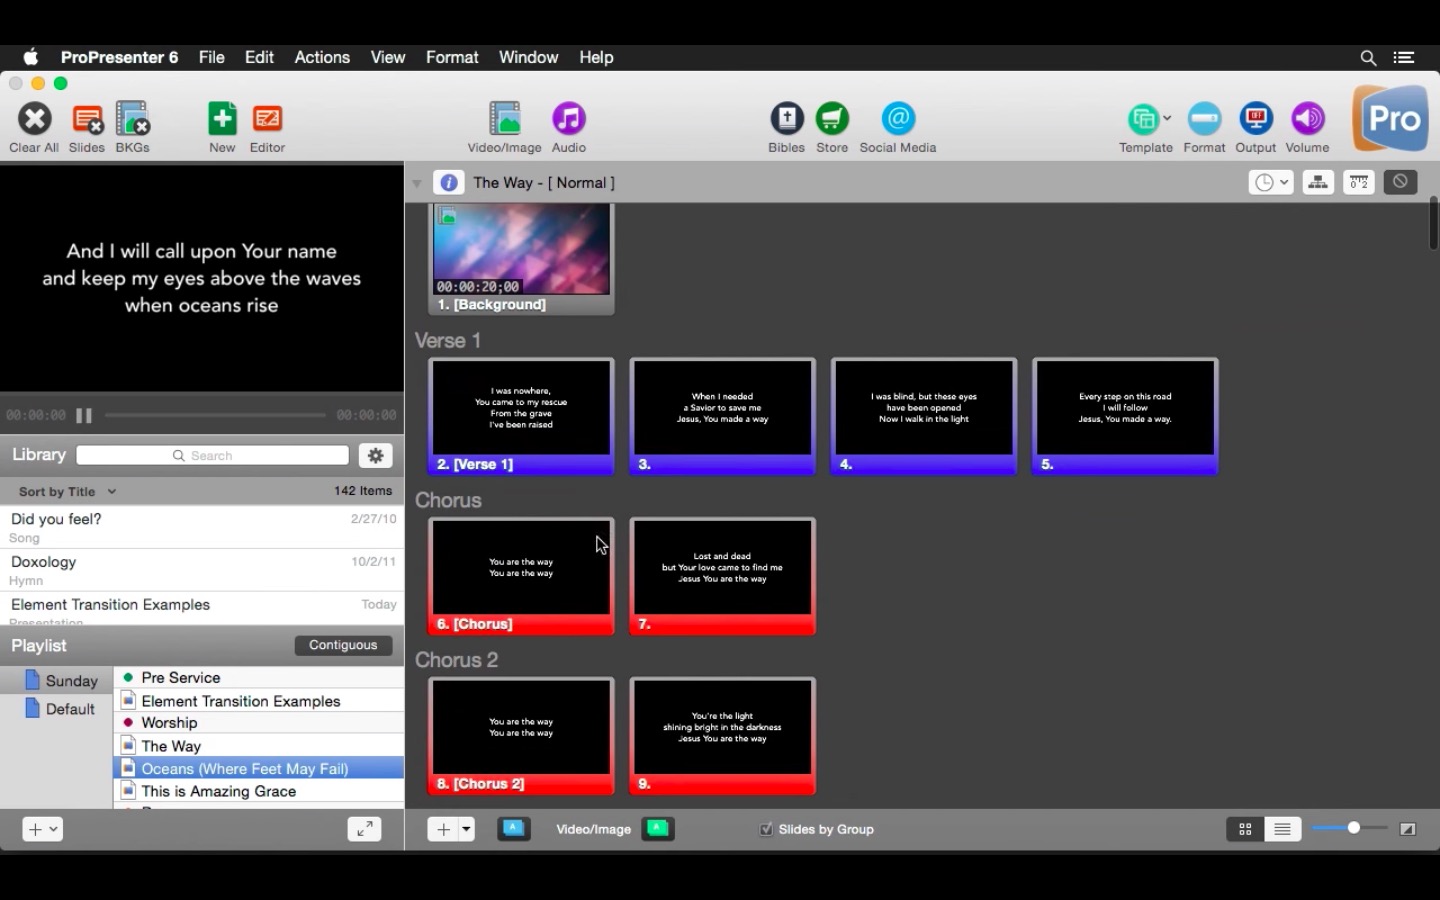Open library settings gear
This screenshot has width=1440, height=900.
376,455
